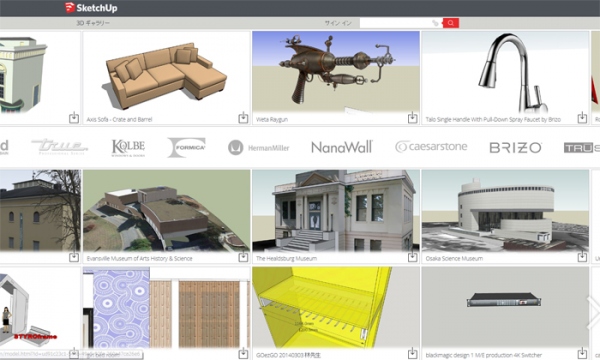Image resolution: width=600 pixels, height=360 pixels.
Task: Click the 'Weta Raygun' title text
Action: [x=272, y=120]
